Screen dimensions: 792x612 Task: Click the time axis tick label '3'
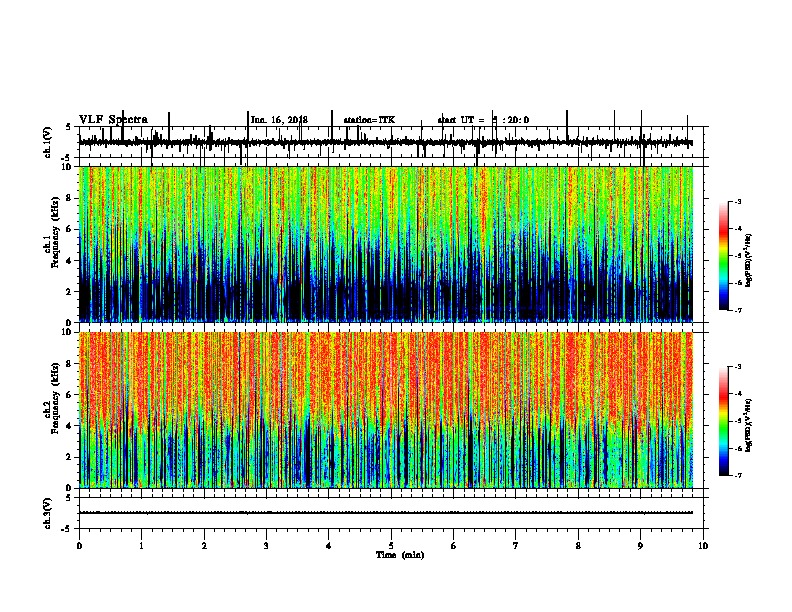coord(266,546)
